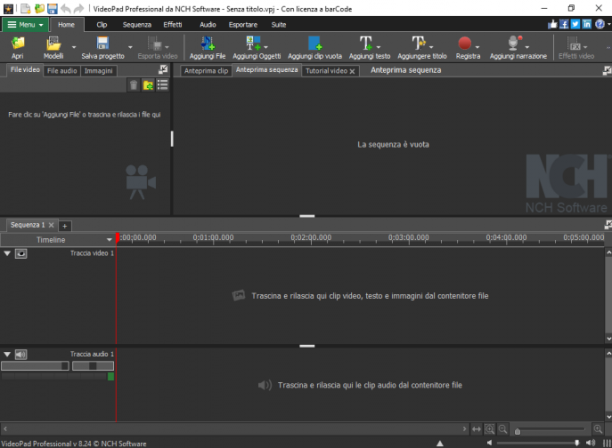Add a blank clip with Aggiungi clip vuota
Image resolution: width=612 pixels, height=448 pixels.
[x=315, y=44]
